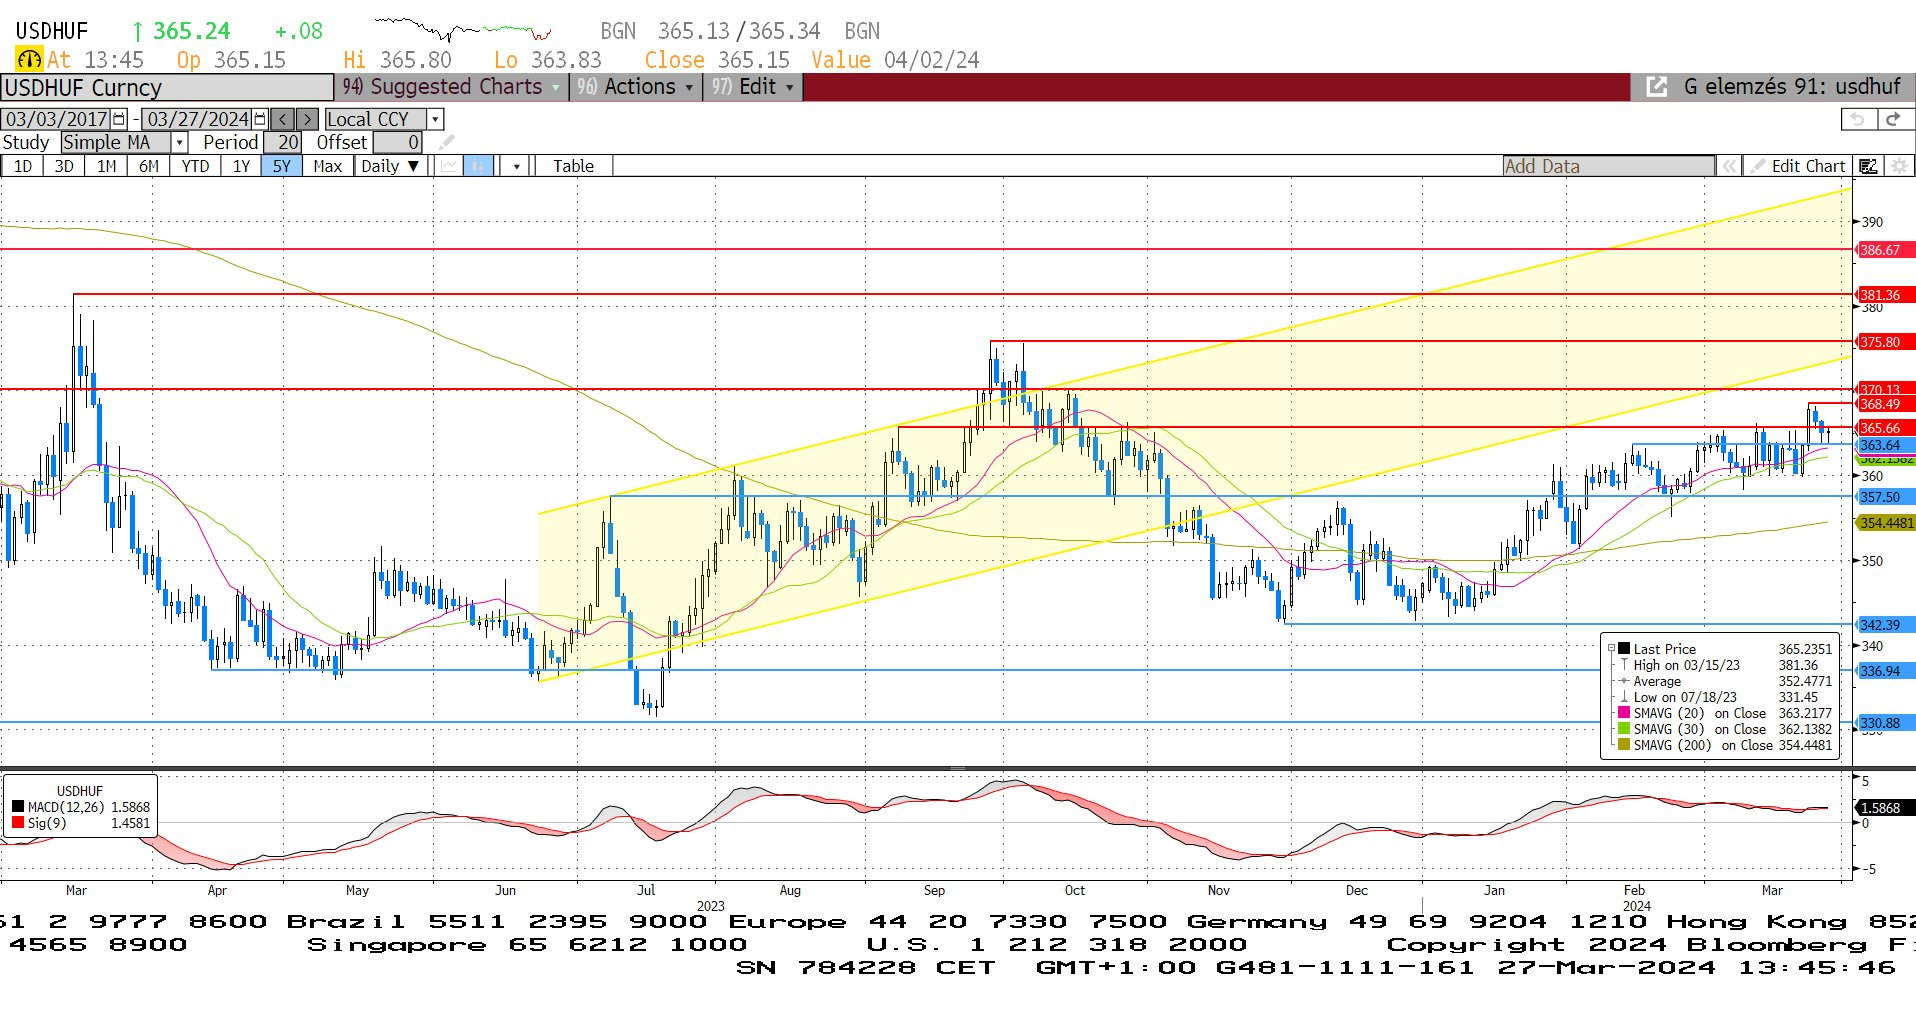Shift date range forward with right arrow

click(x=307, y=119)
